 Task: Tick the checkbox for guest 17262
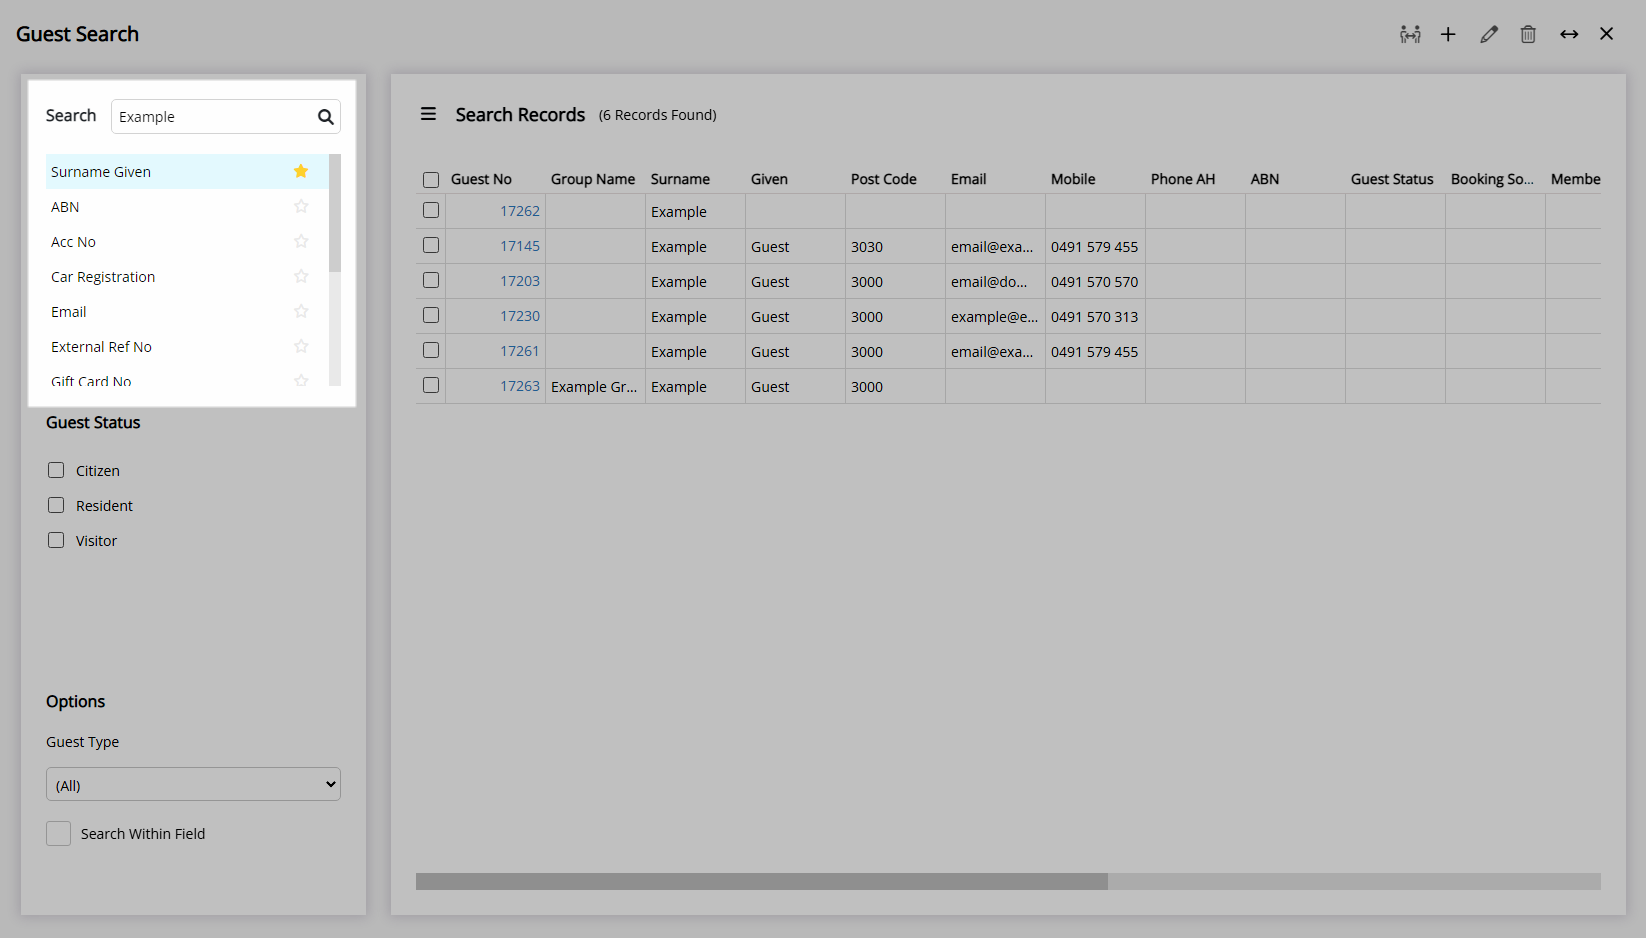(431, 210)
